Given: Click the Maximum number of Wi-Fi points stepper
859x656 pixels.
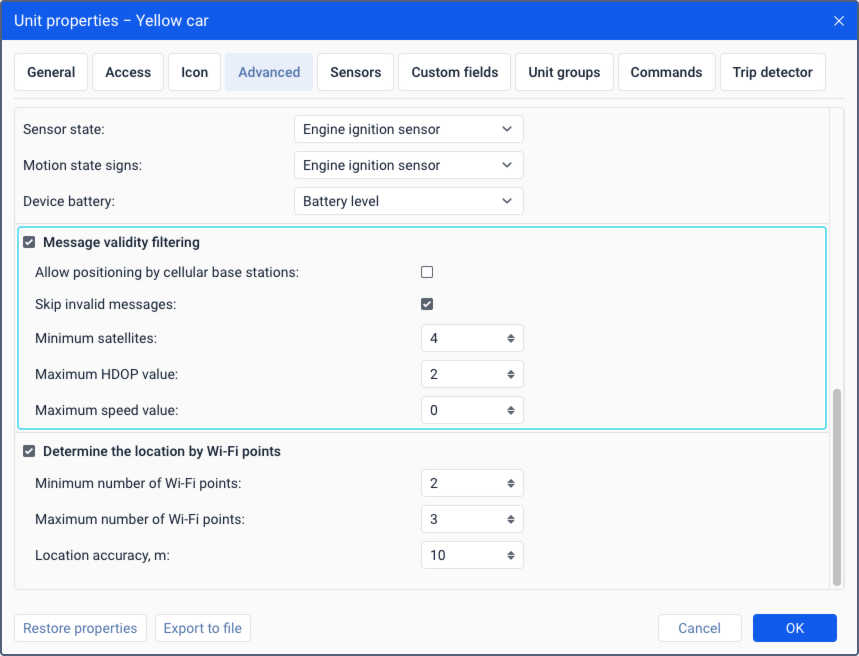Looking at the screenshot, I should click(x=511, y=519).
